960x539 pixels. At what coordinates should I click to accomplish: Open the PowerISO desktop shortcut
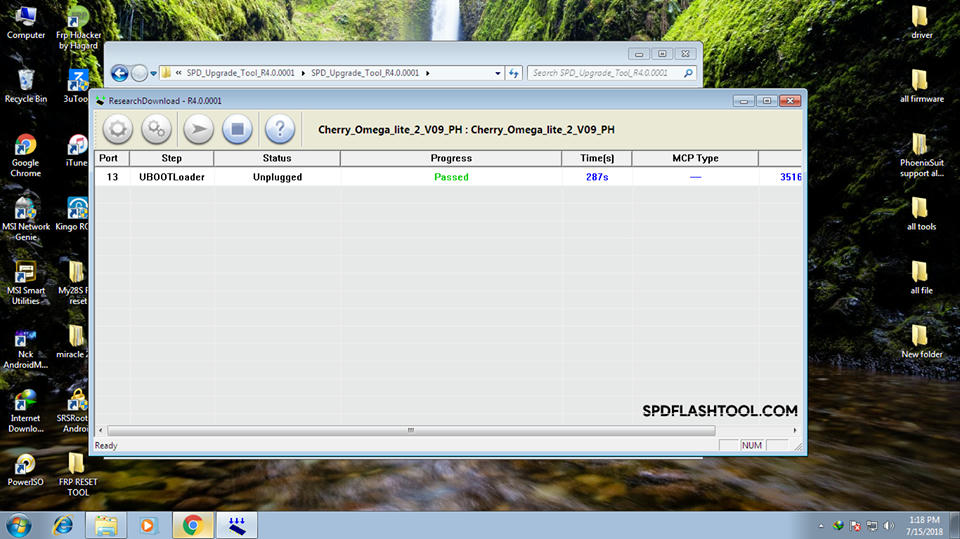(25, 470)
